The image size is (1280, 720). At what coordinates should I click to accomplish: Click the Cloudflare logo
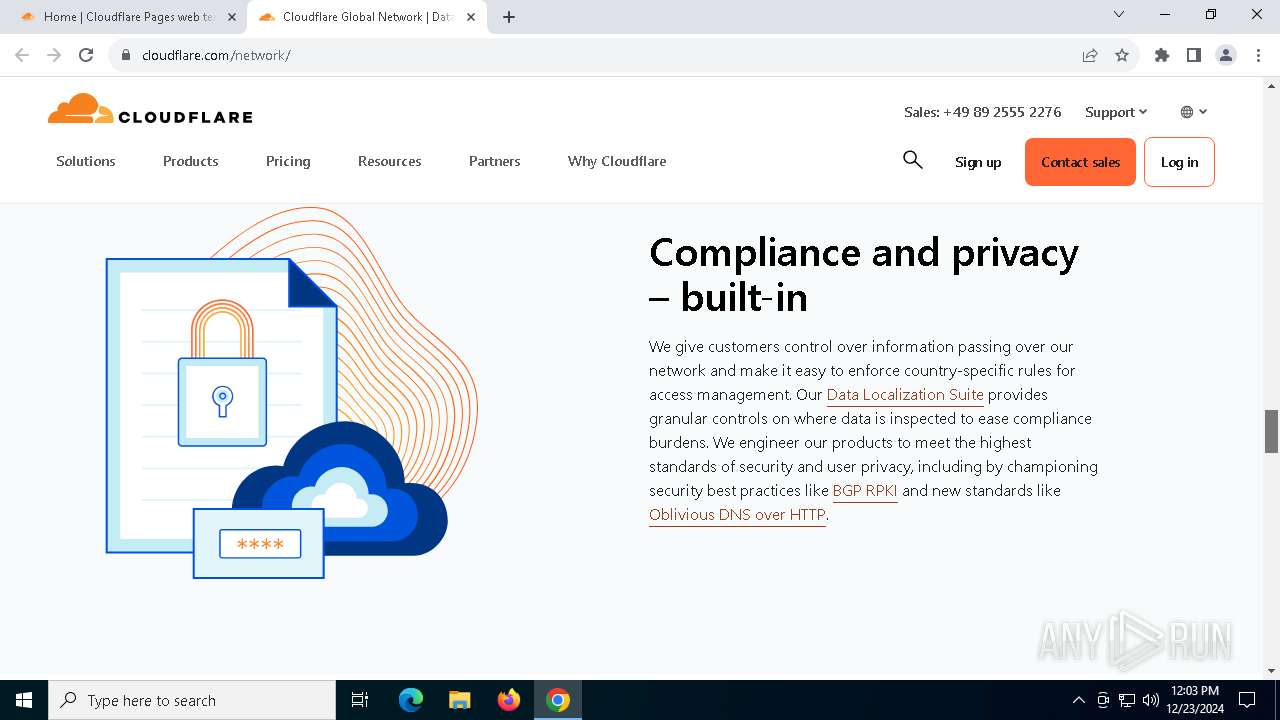(150, 109)
